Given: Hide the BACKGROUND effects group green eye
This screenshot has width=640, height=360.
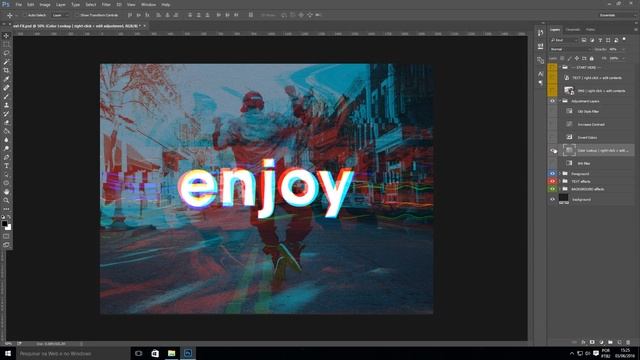Looking at the screenshot, I should click(x=552, y=189).
